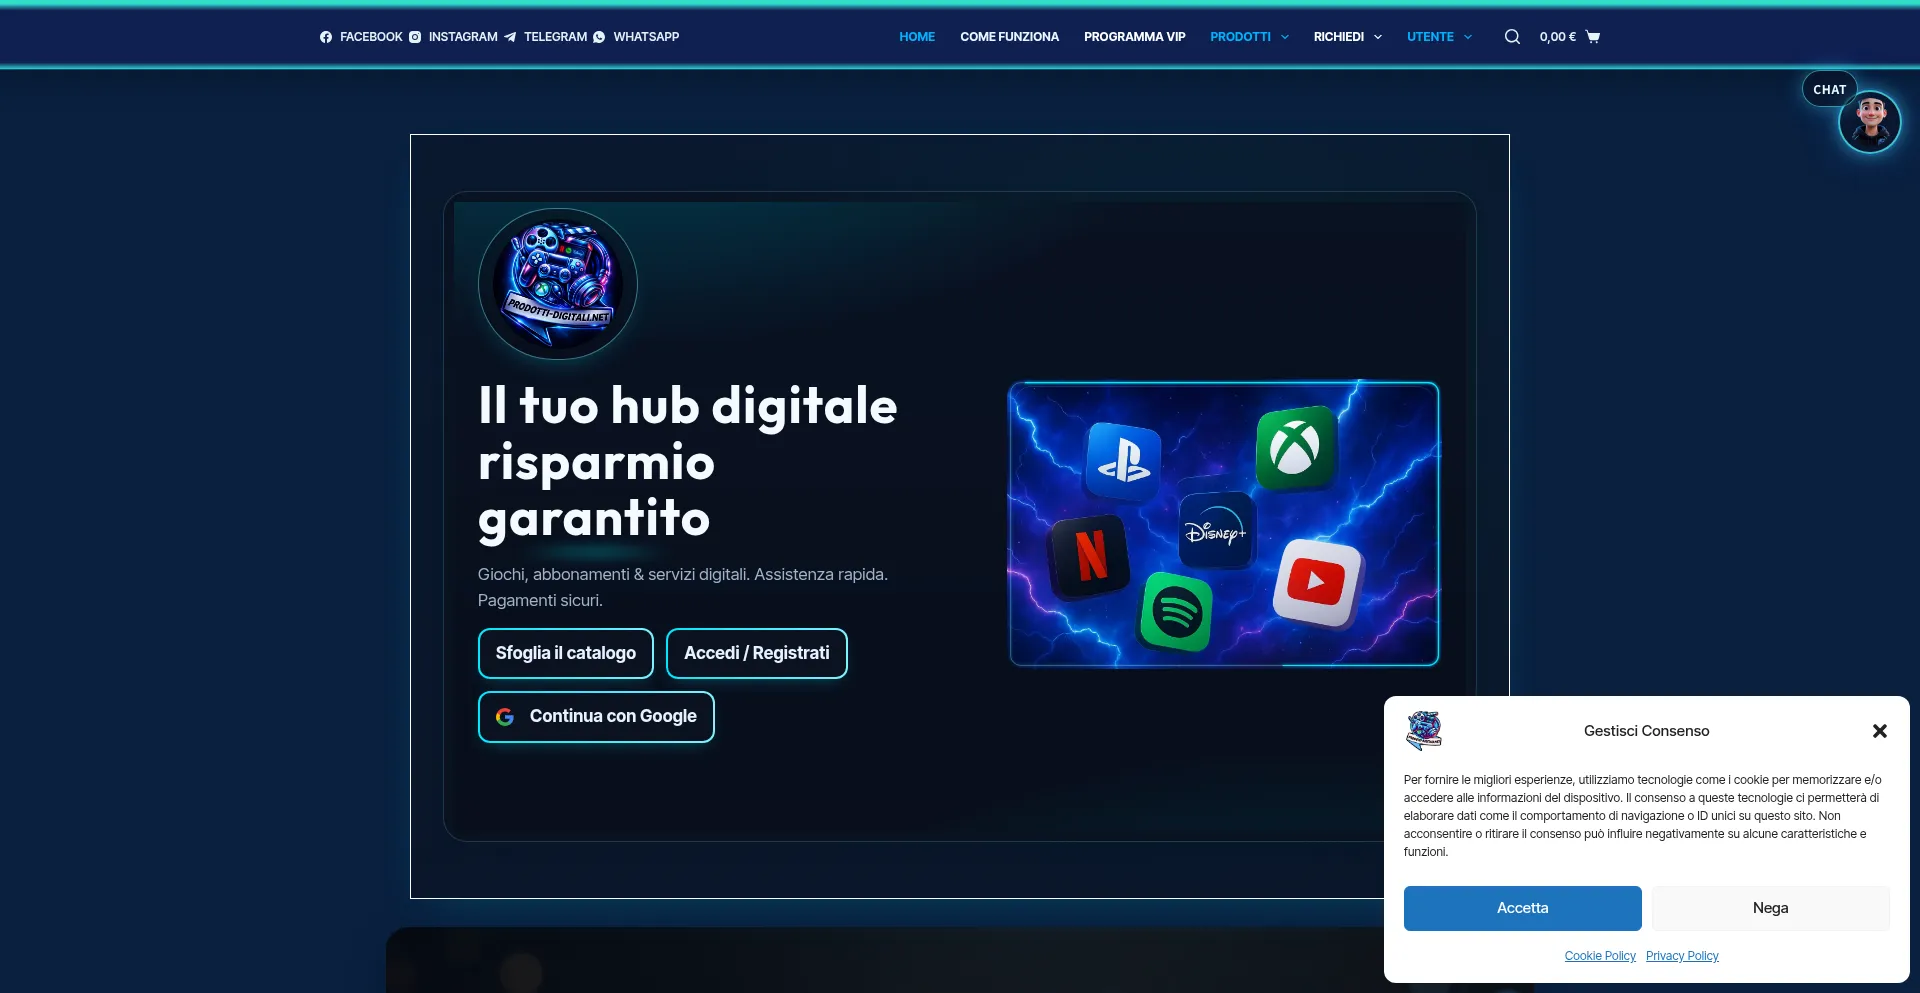
Task: Open the UTENTE menu item
Action: (x=1430, y=37)
